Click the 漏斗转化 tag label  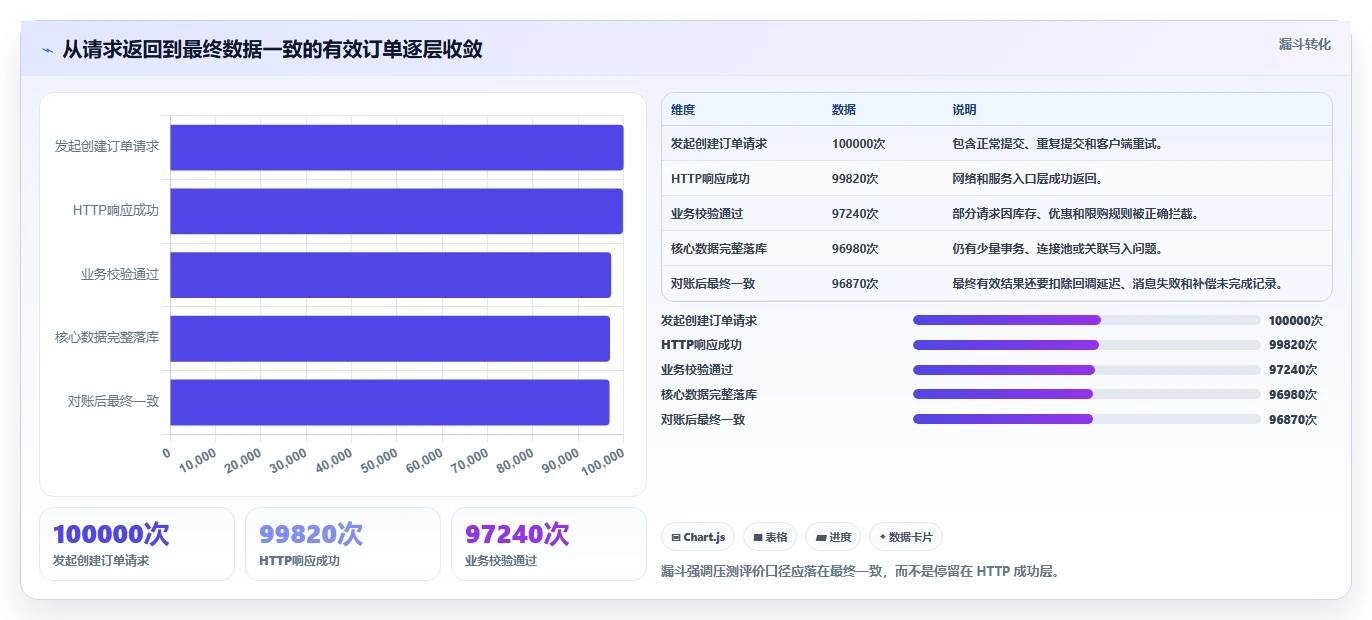click(x=1305, y=44)
